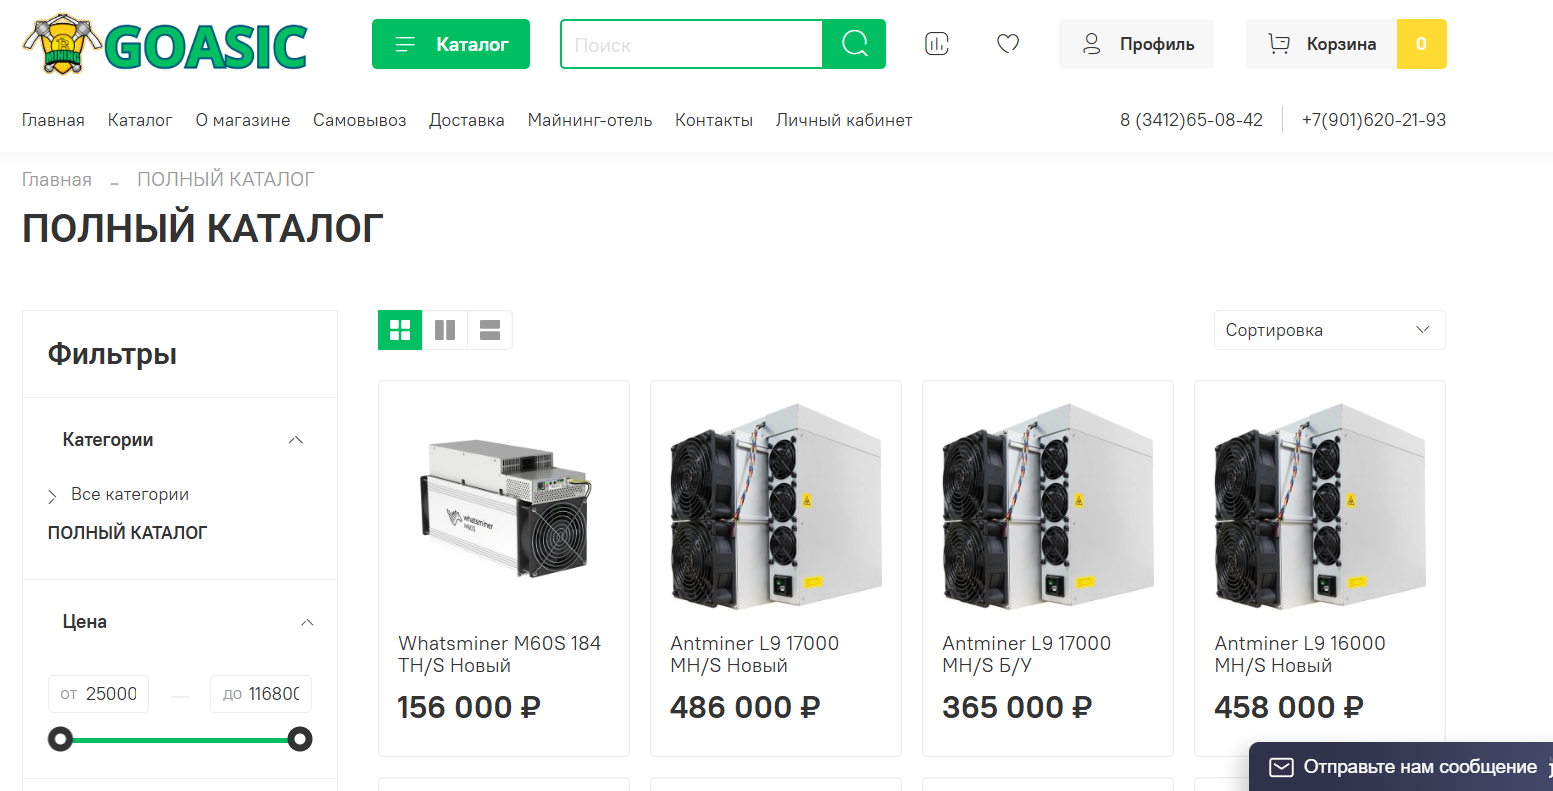Click the 458 000 ₽ price

click(1289, 707)
